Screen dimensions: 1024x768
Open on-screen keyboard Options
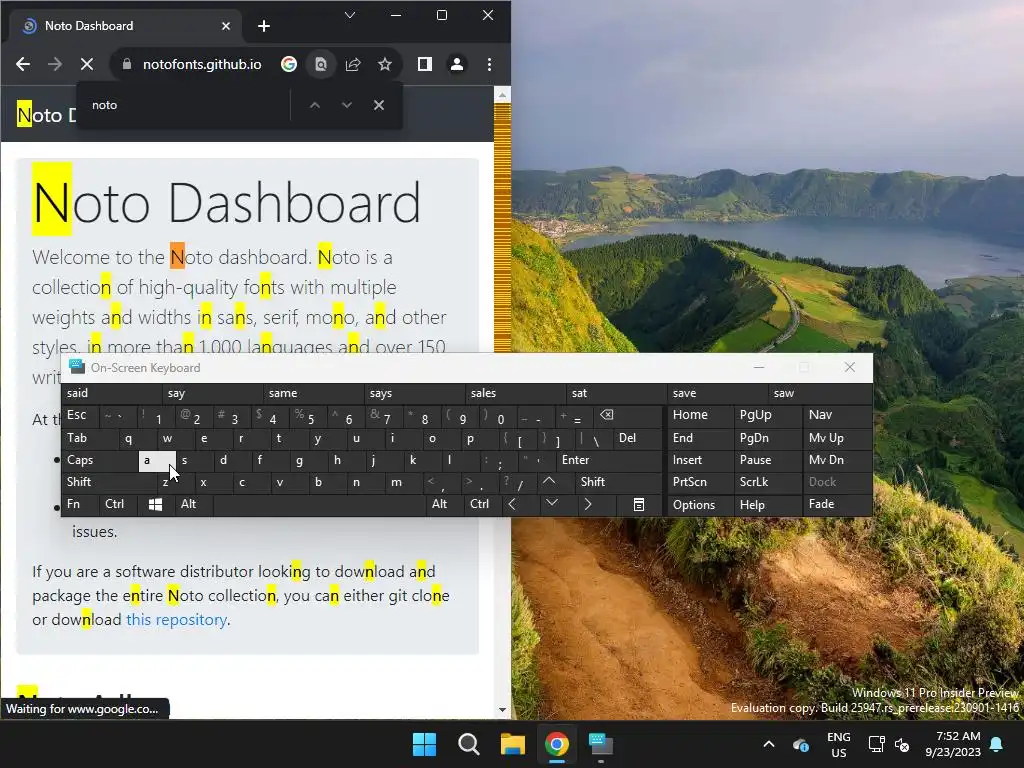click(x=700, y=505)
